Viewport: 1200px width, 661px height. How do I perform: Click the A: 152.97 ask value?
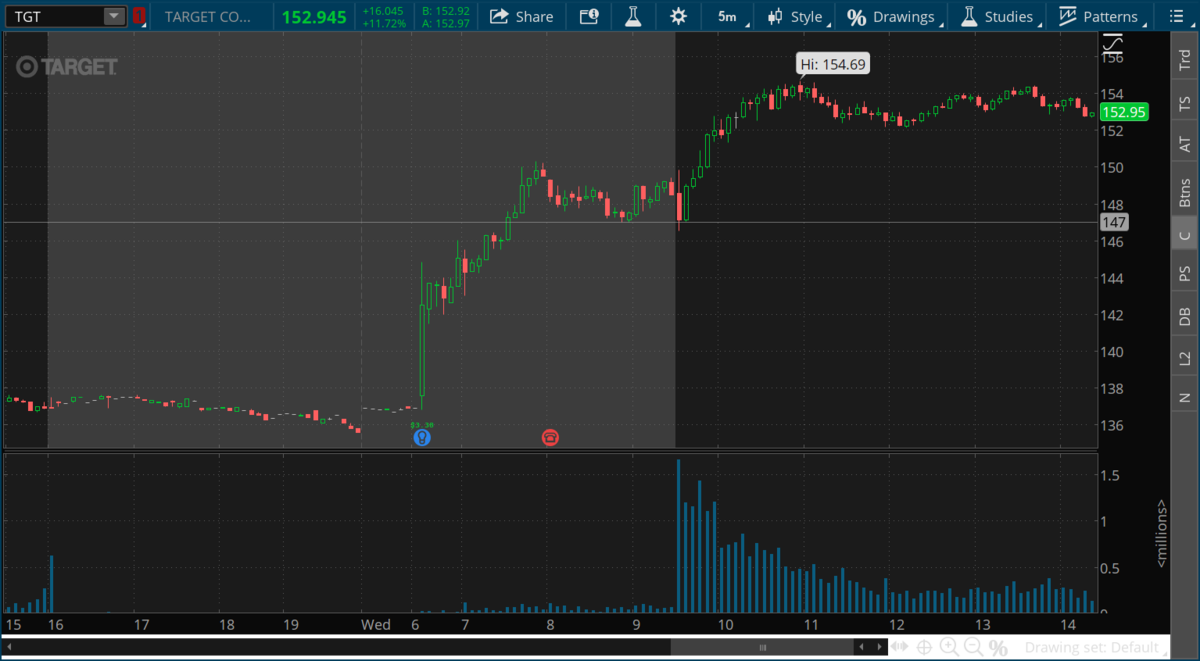click(446, 23)
